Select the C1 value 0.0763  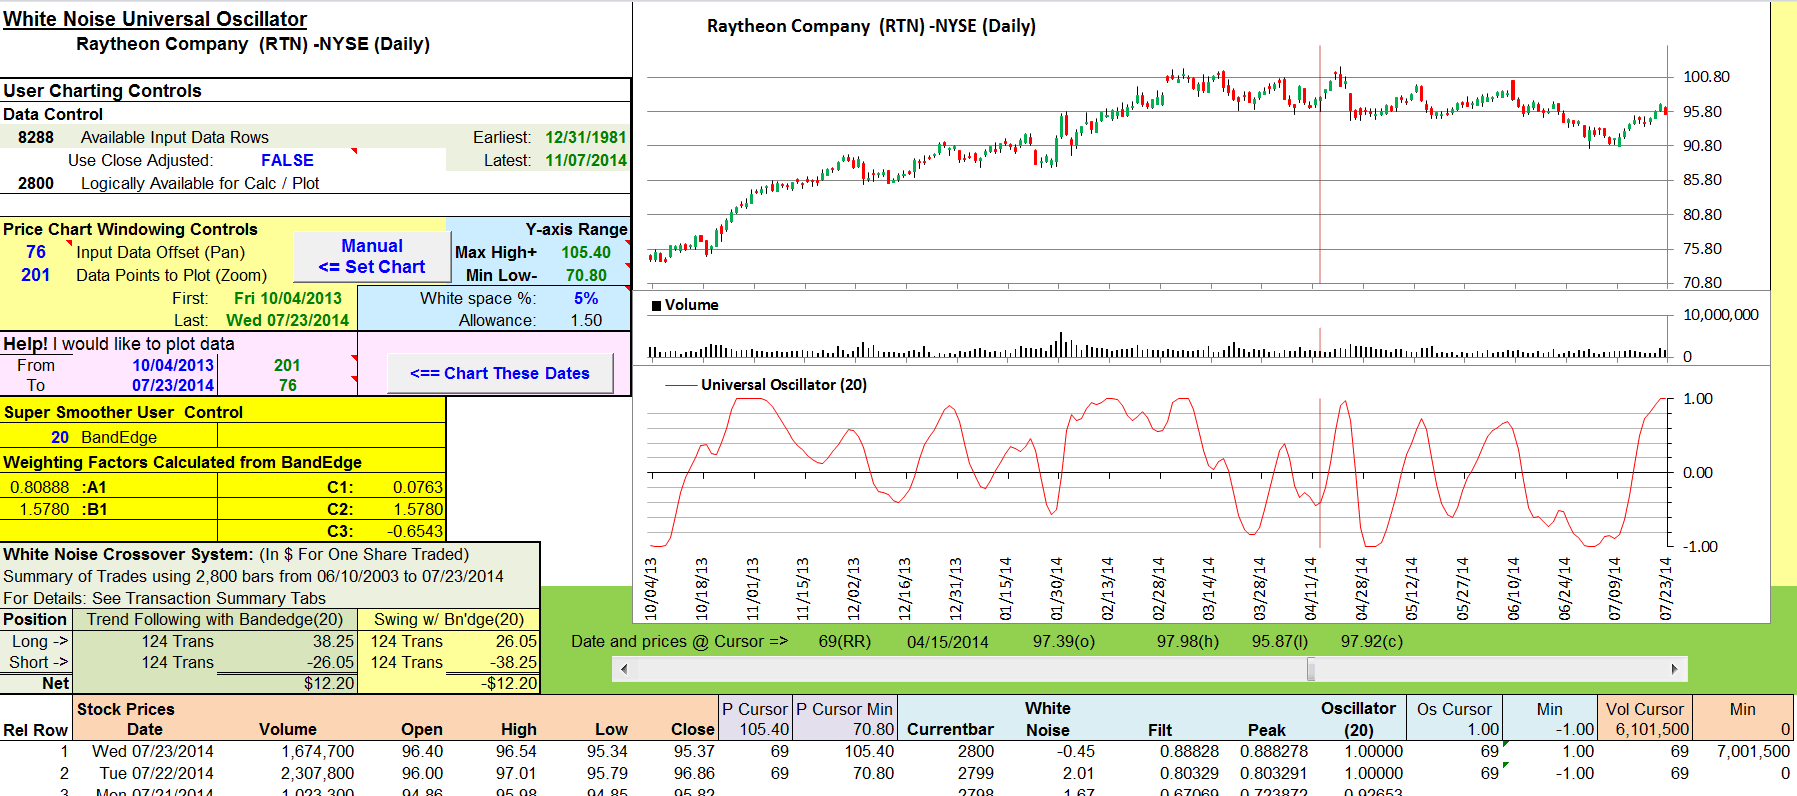(417, 487)
